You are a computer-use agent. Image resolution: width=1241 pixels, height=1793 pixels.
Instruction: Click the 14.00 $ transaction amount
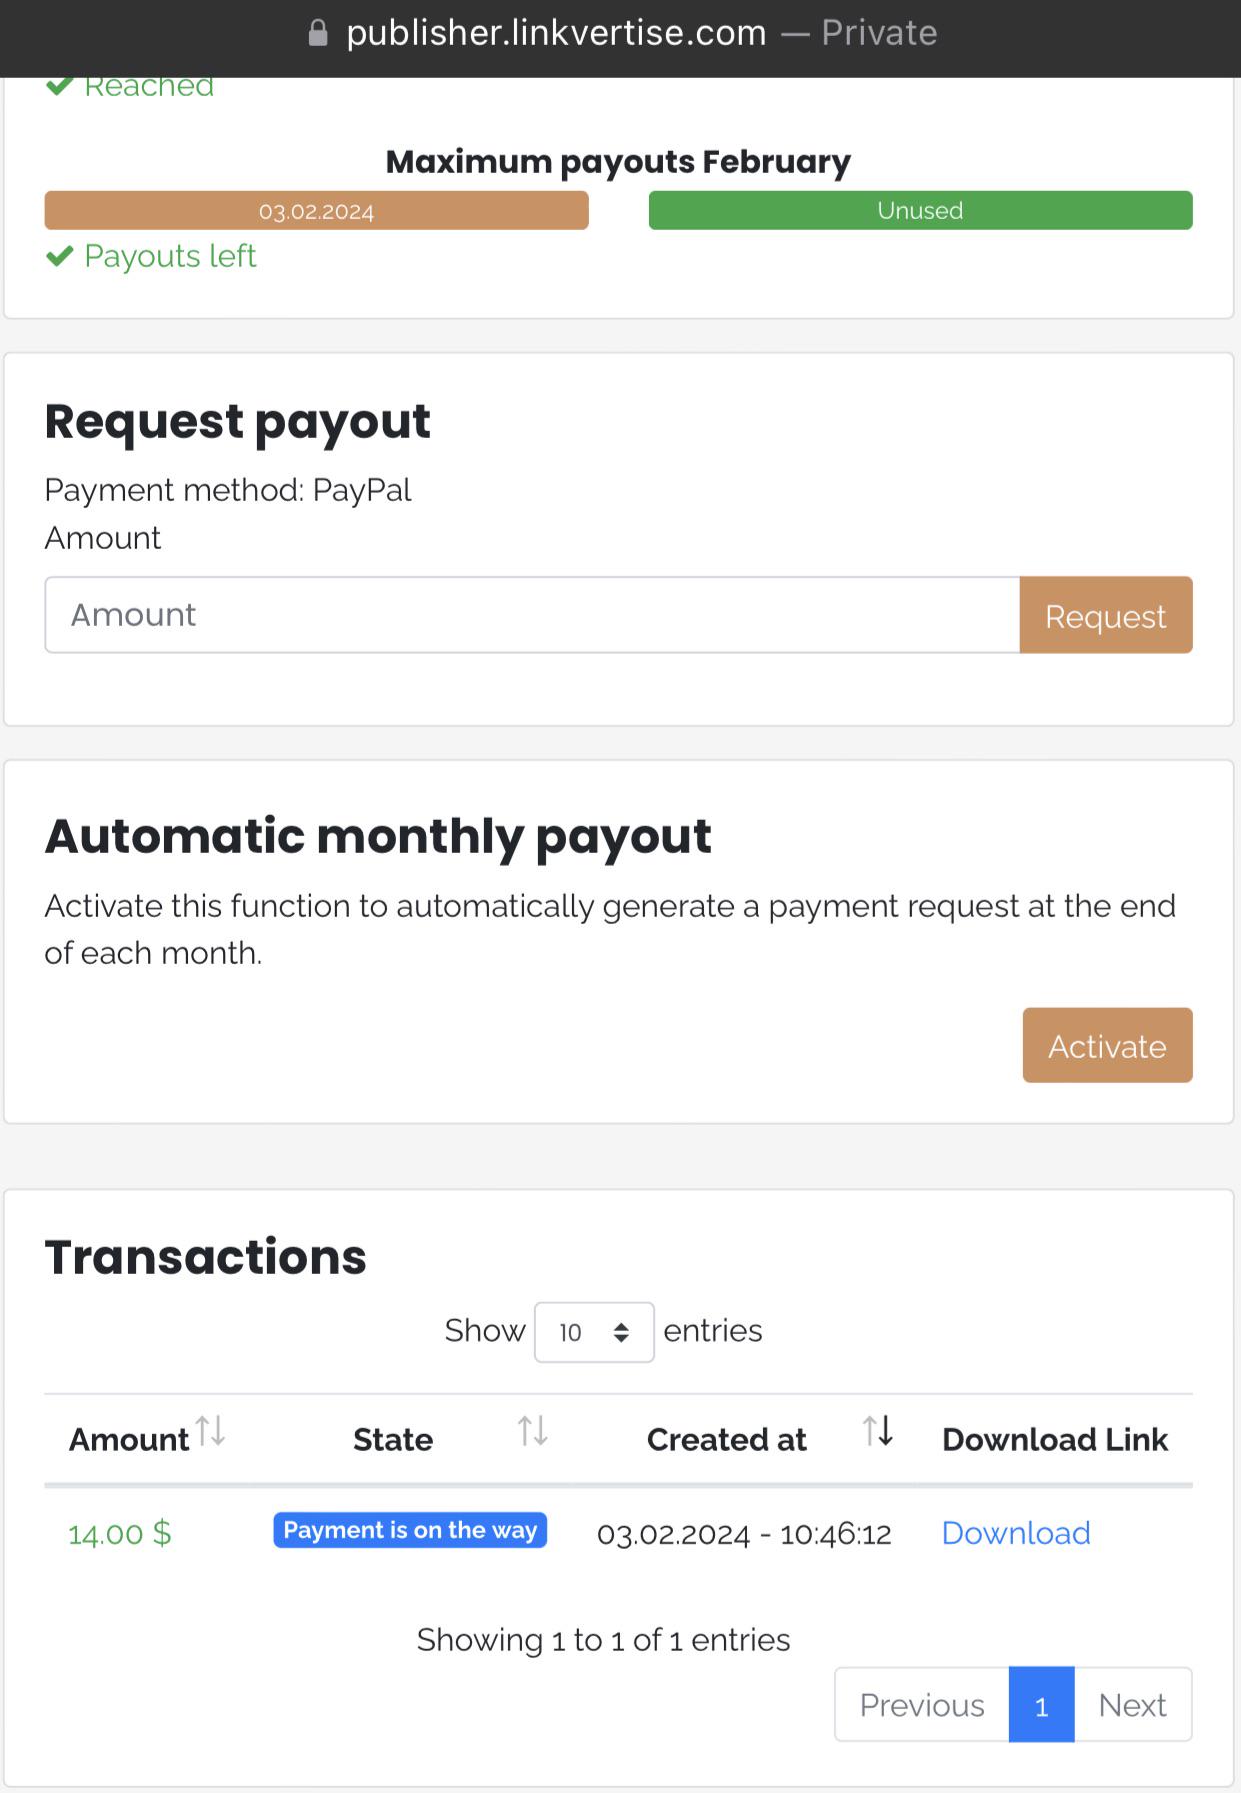pos(120,1534)
